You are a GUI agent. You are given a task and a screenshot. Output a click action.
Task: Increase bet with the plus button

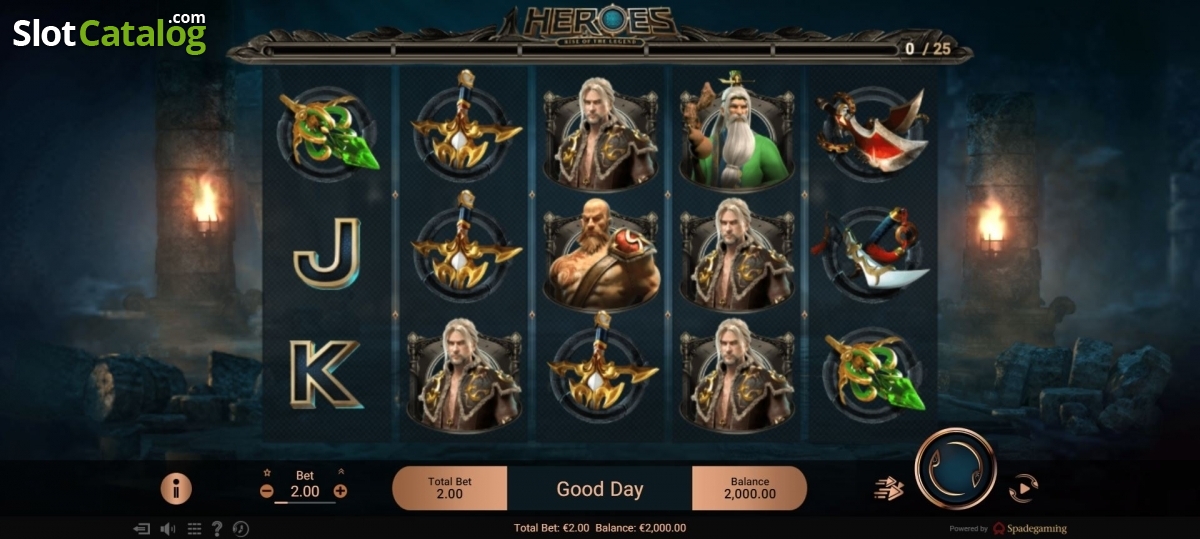click(x=340, y=491)
